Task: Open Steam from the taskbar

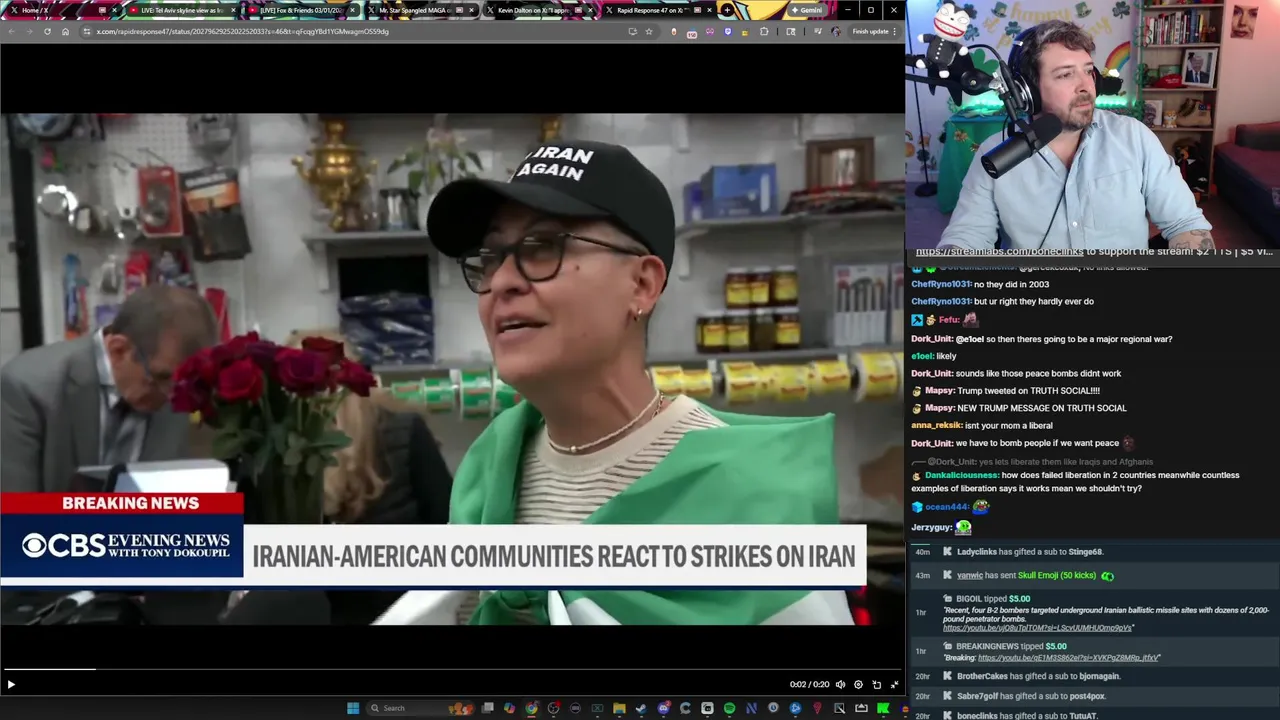Action: (x=641, y=708)
